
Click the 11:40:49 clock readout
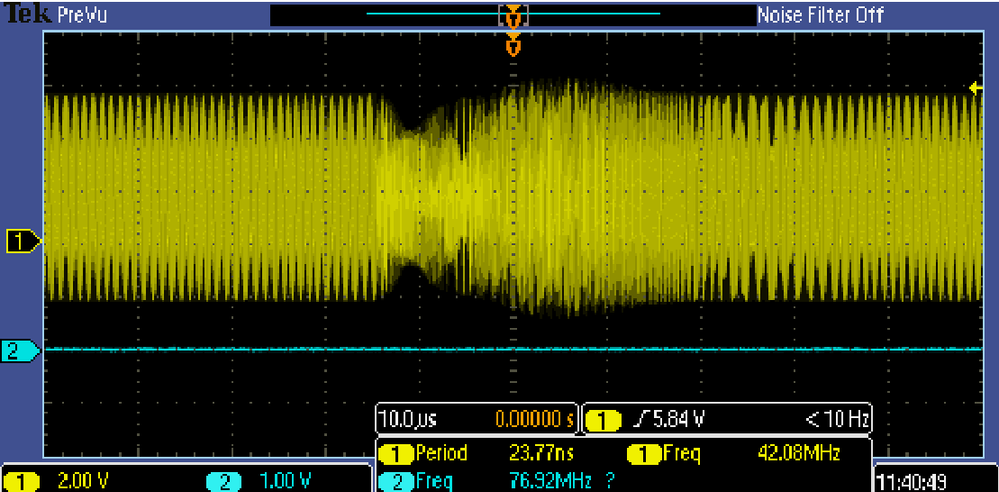click(909, 481)
